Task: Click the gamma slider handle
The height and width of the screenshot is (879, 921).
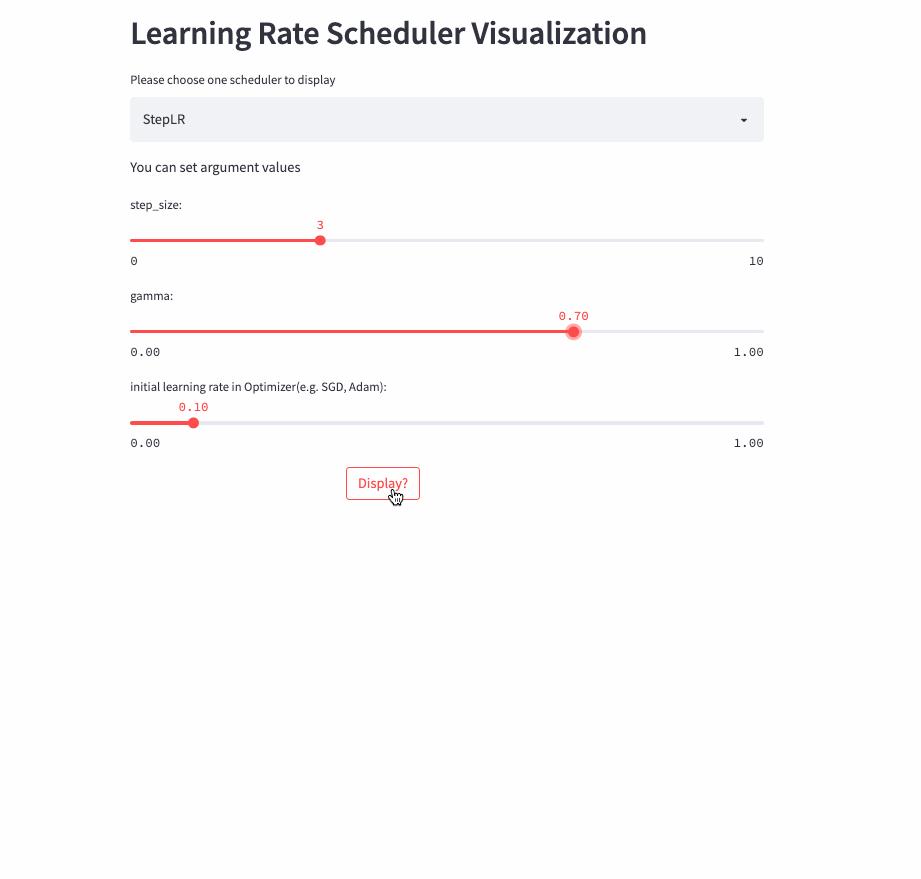Action: 573,331
